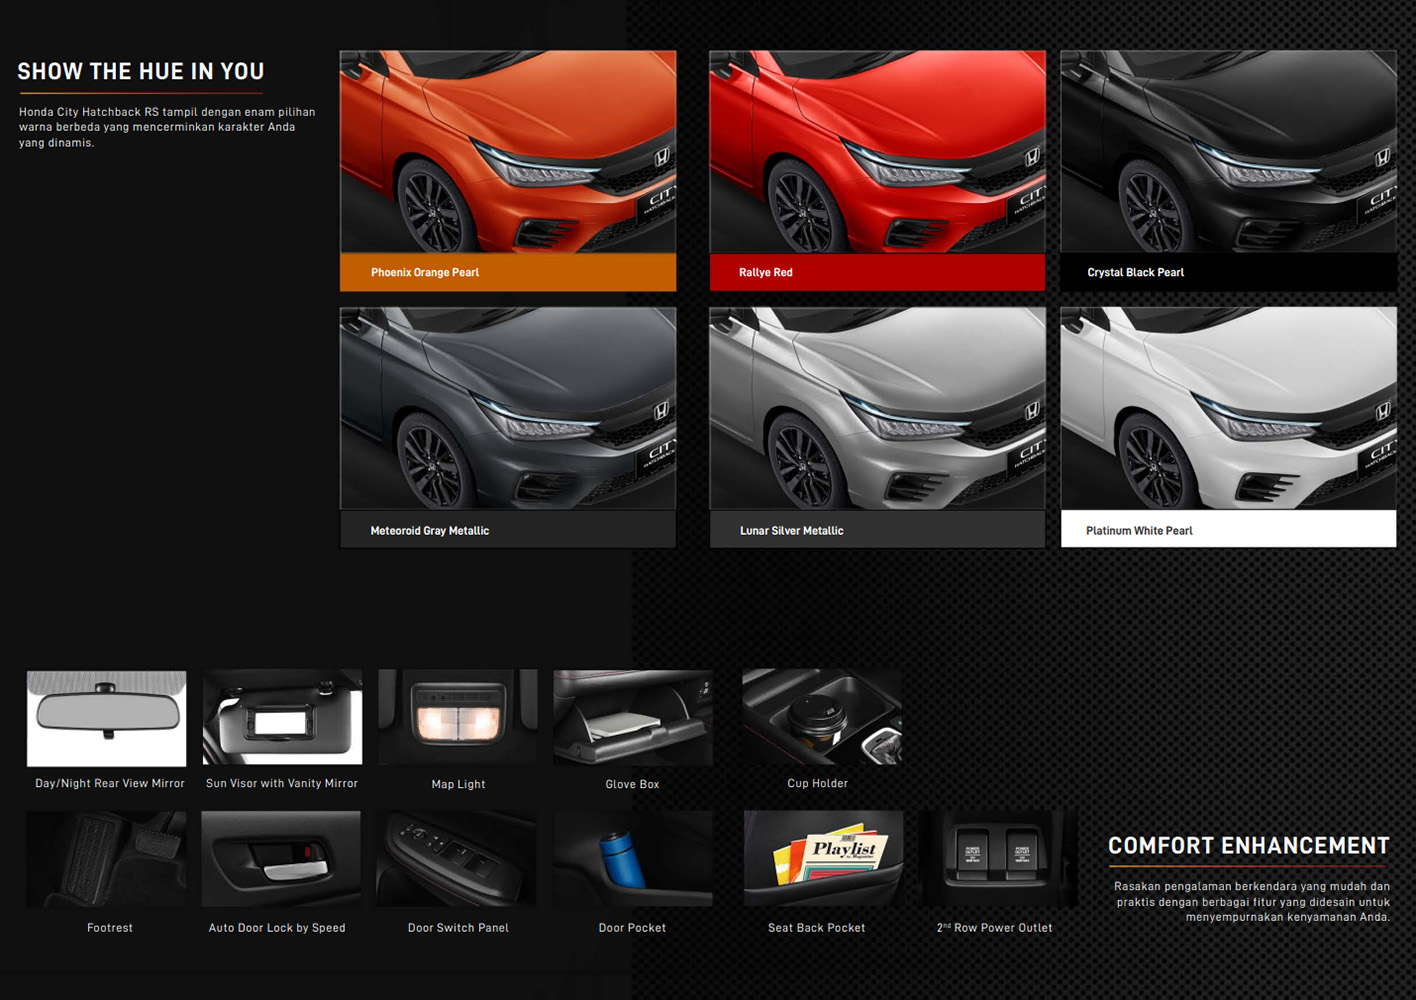The height and width of the screenshot is (1000, 1416).
Task: Open the Glove Box photo
Action: (x=633, y=718)
